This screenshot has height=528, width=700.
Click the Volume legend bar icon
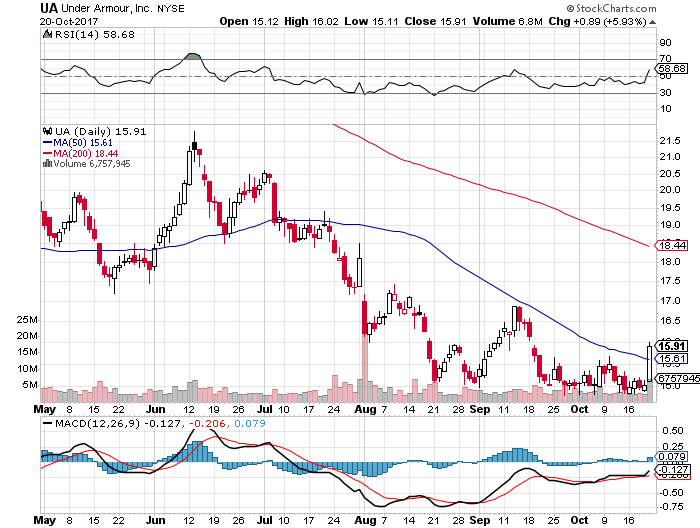(45, 164)
